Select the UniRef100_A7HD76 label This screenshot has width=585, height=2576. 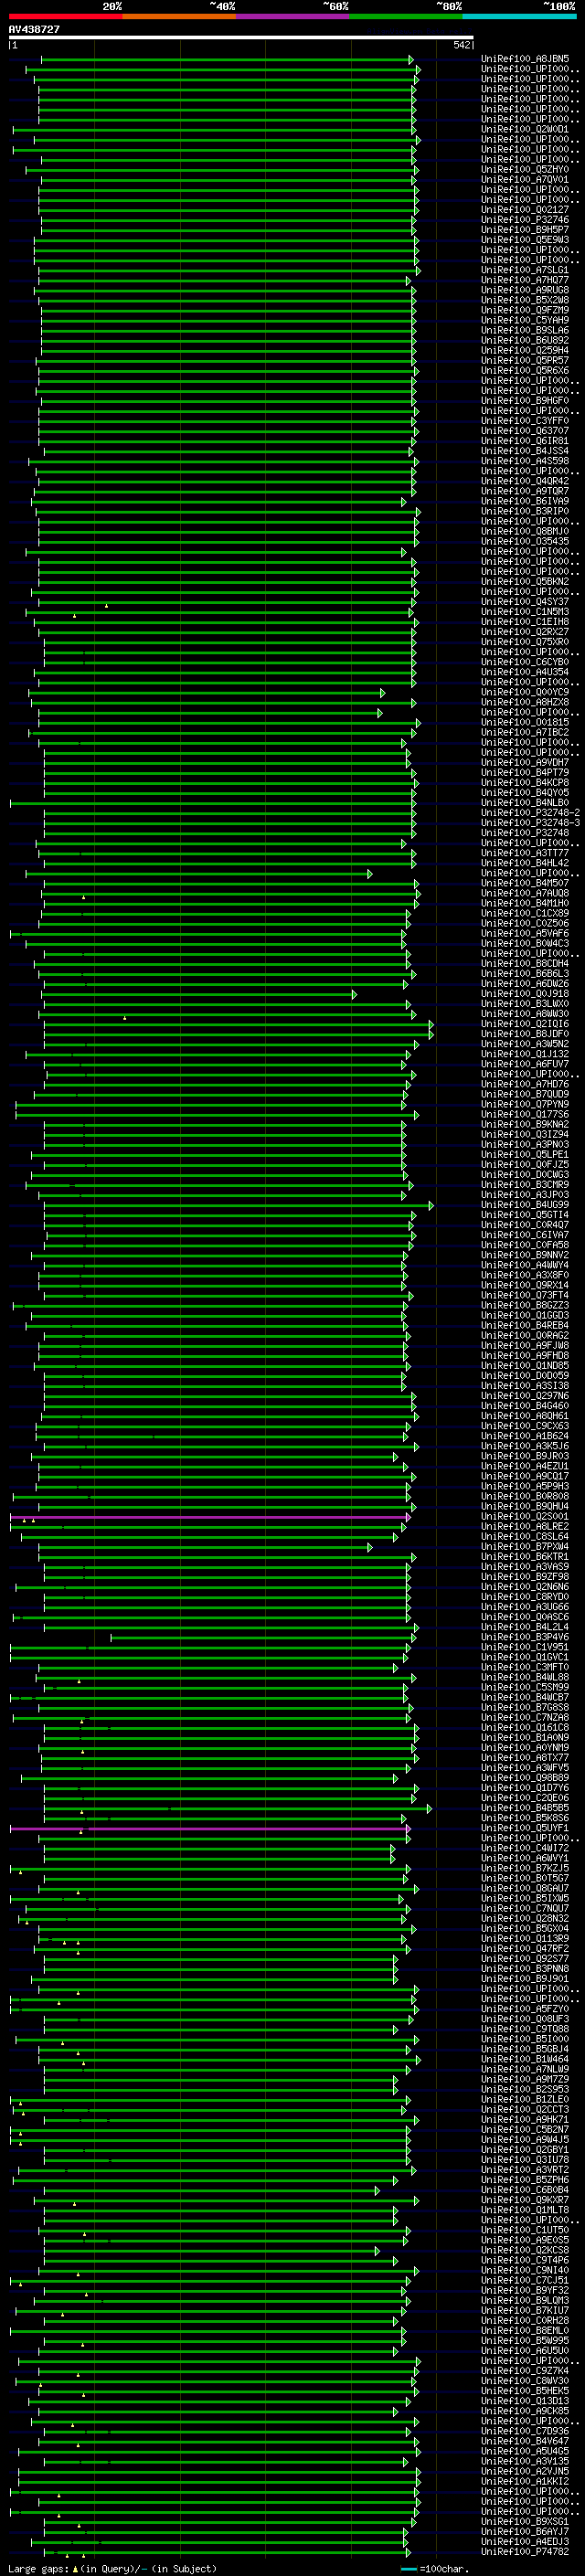tap(525, 1084)
